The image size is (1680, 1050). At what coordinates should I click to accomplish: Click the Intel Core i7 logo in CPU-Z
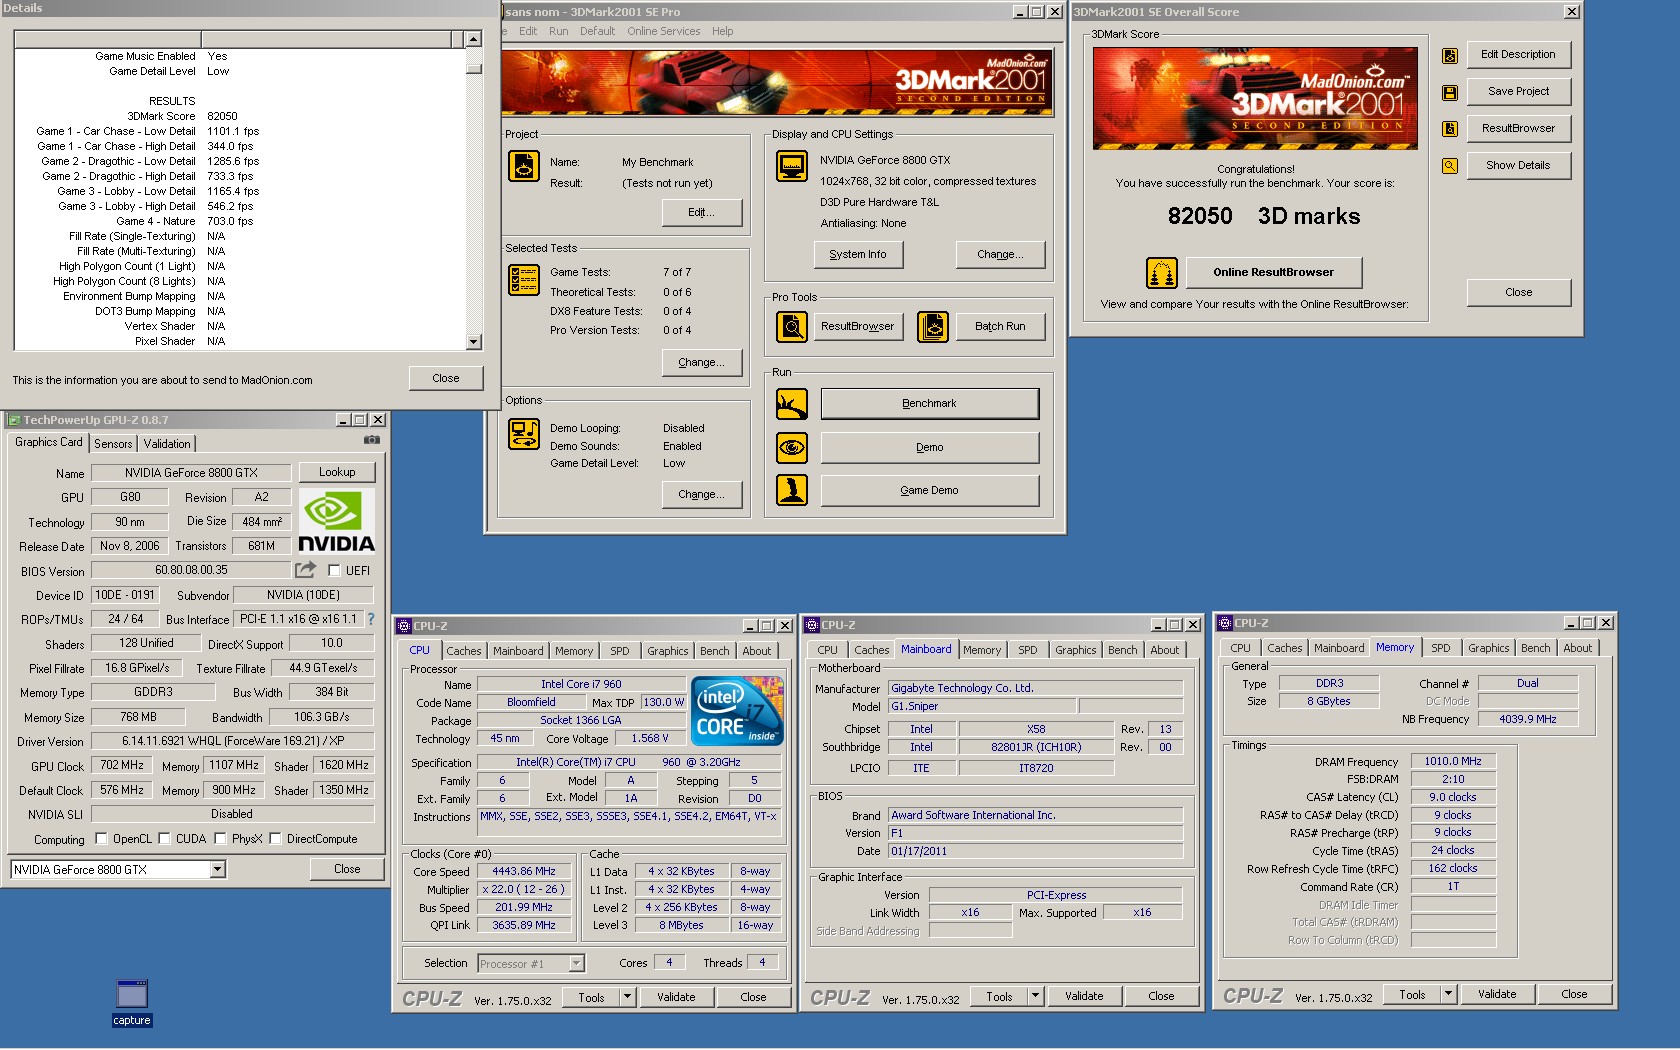tap(737, 711)
